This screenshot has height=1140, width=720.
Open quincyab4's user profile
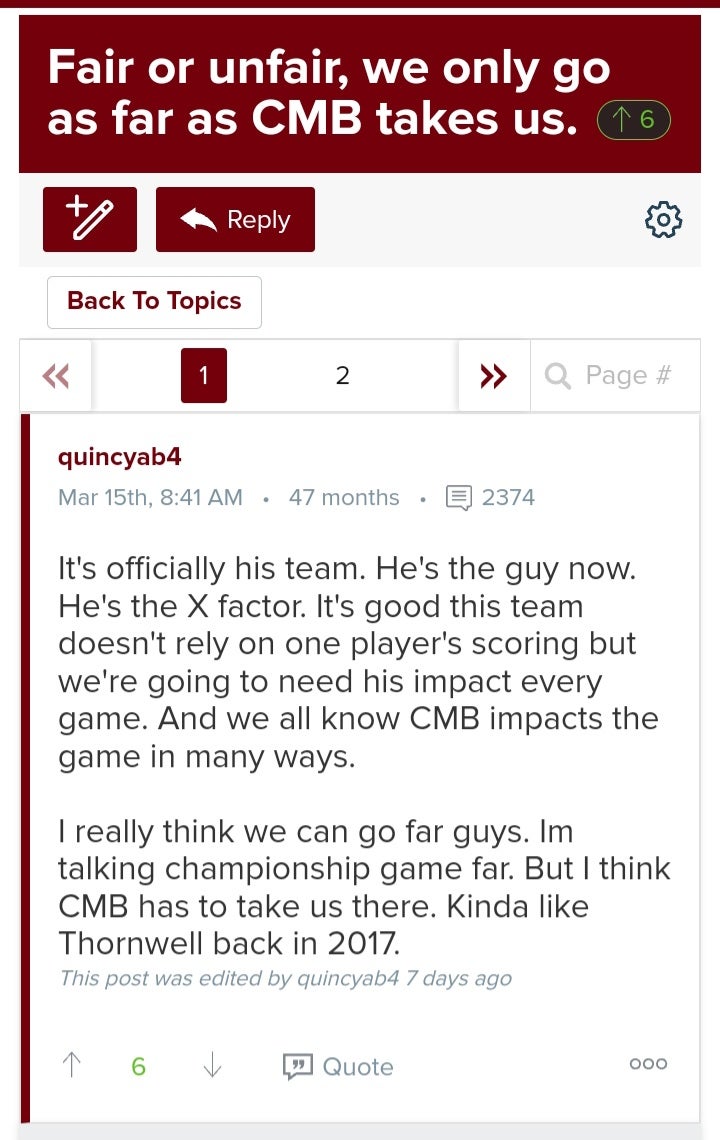point(120,457)
